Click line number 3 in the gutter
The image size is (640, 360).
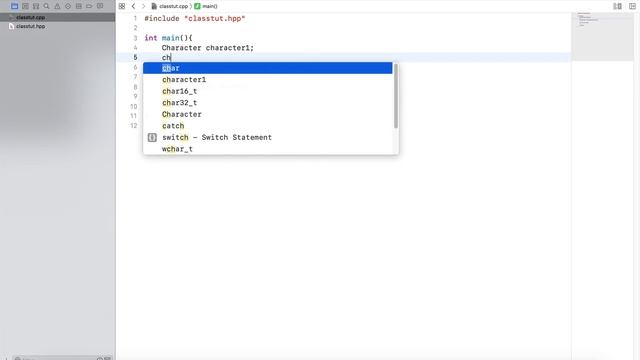pos(135,38)
